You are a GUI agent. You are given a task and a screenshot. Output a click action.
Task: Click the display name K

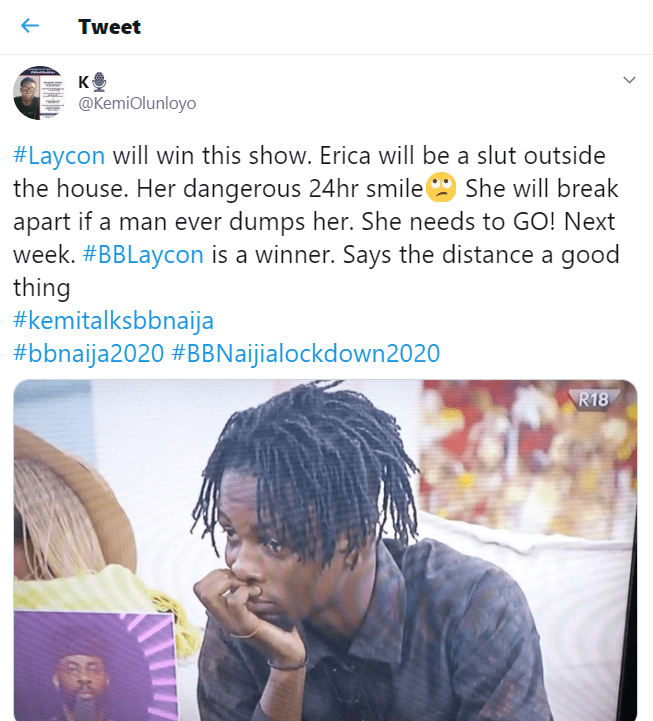(x=83, y=82)
